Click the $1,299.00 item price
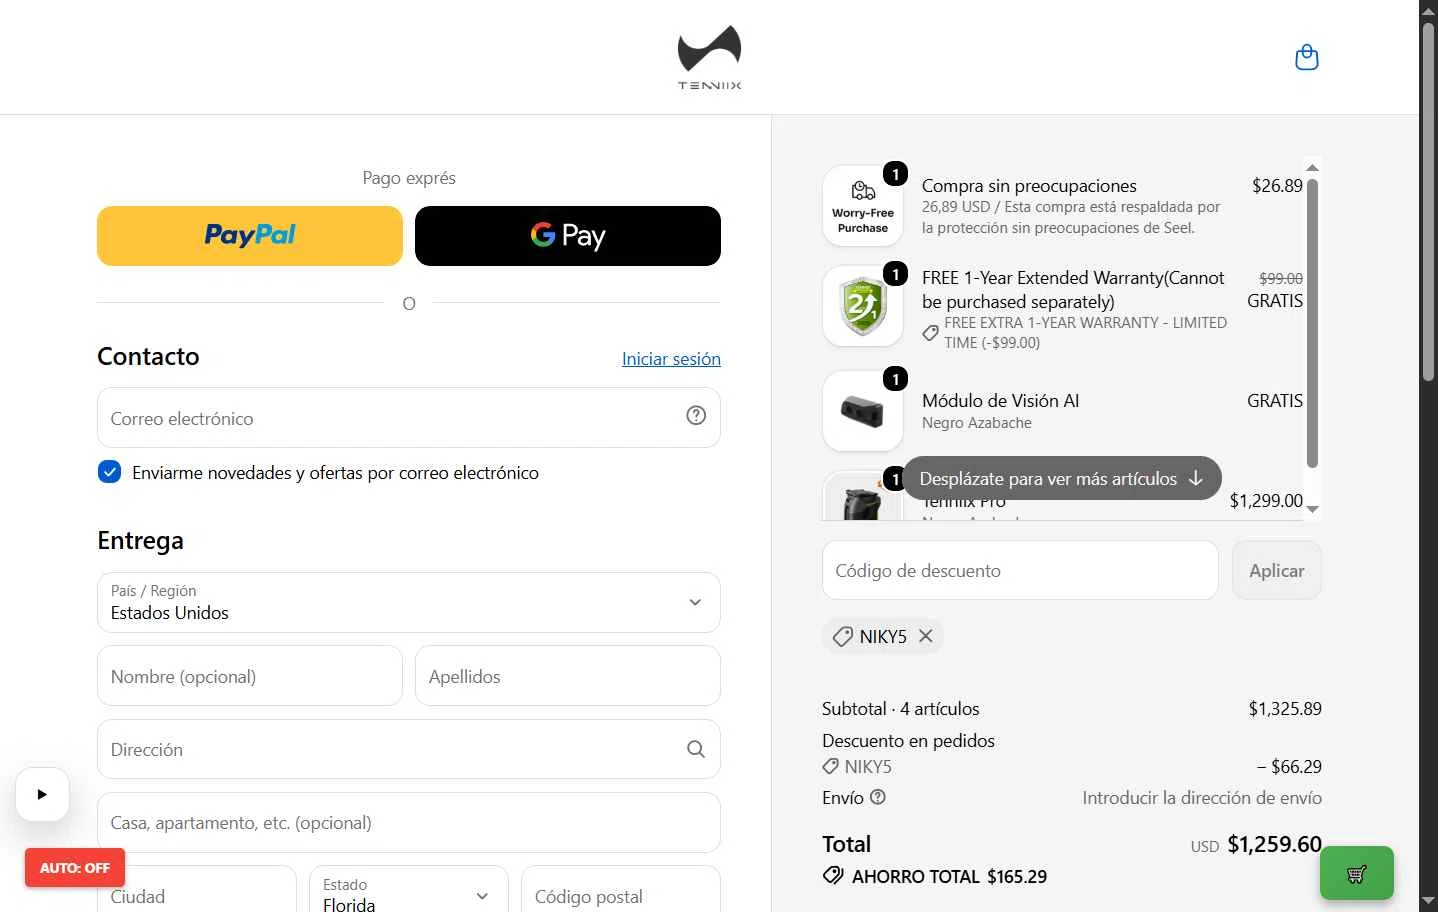Screen dimensions: 1438x912 [x=1266, y=501]
